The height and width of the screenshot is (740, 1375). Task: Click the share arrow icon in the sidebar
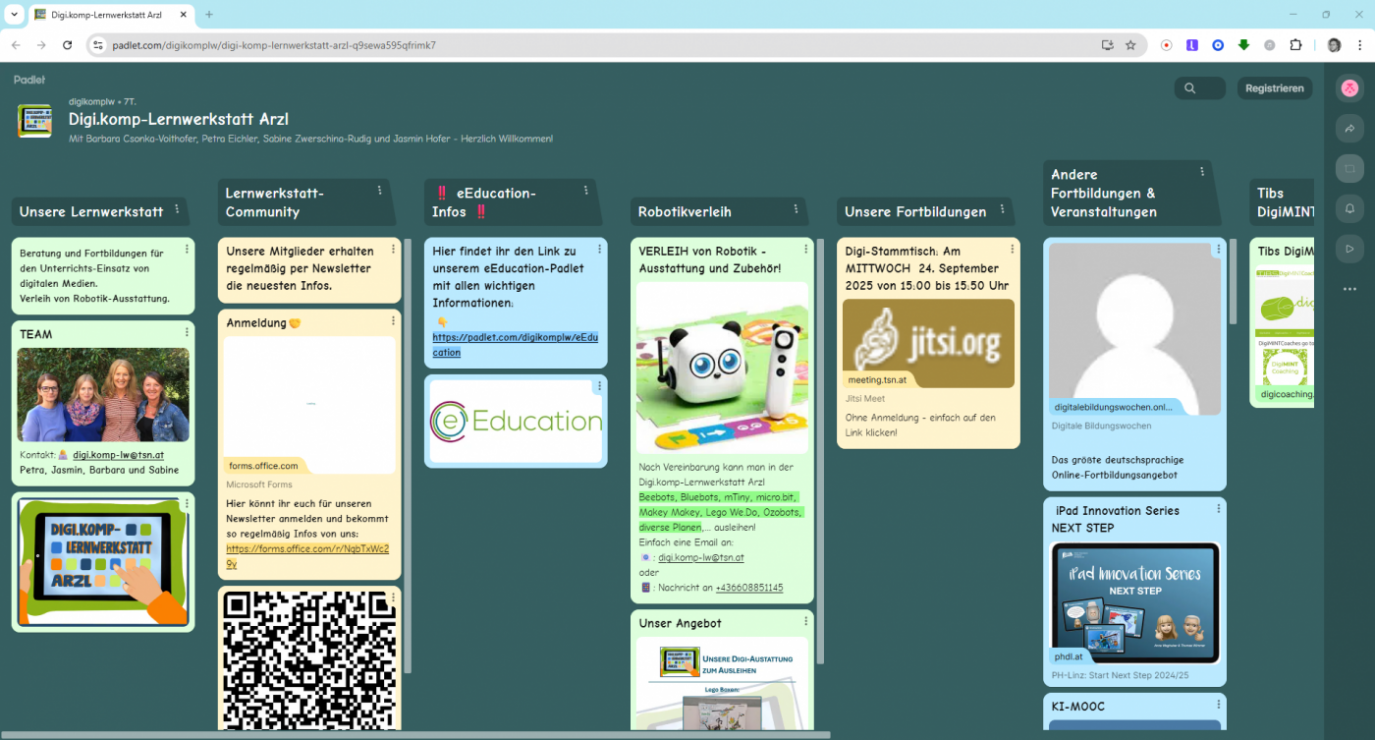coord(1349,128)
